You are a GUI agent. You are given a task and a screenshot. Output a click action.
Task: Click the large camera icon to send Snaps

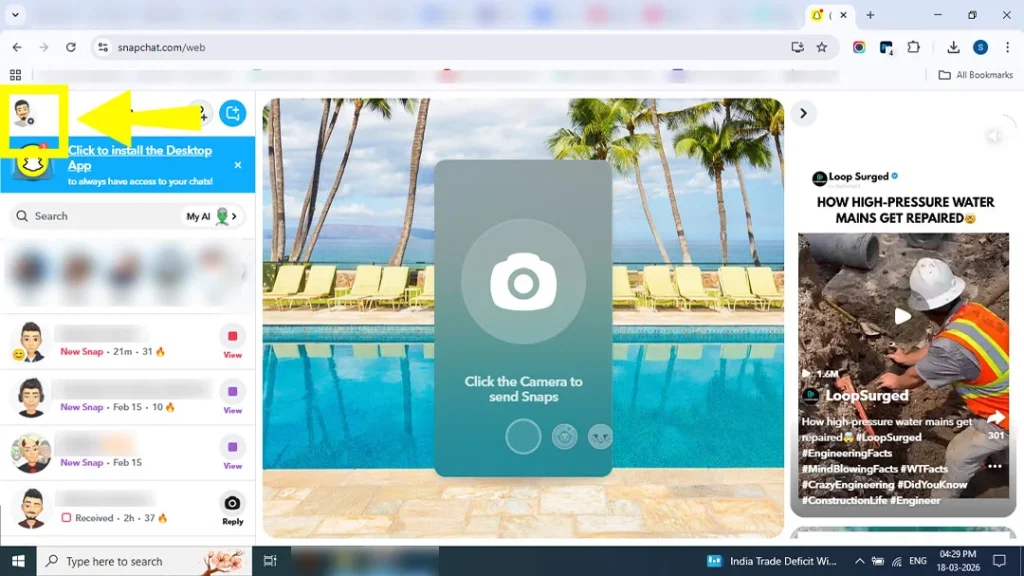(x=523, y=283)
